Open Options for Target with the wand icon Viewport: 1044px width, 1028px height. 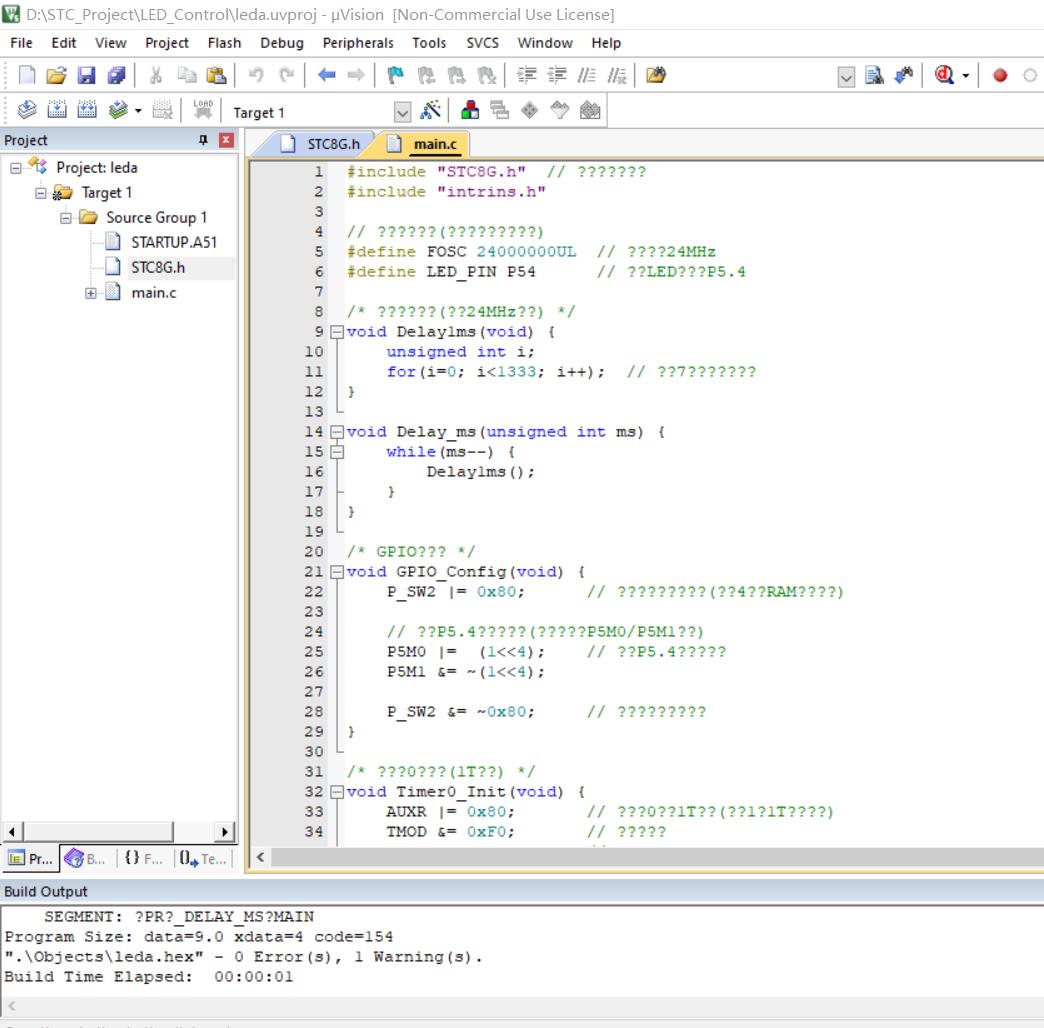tap(431, 110)
